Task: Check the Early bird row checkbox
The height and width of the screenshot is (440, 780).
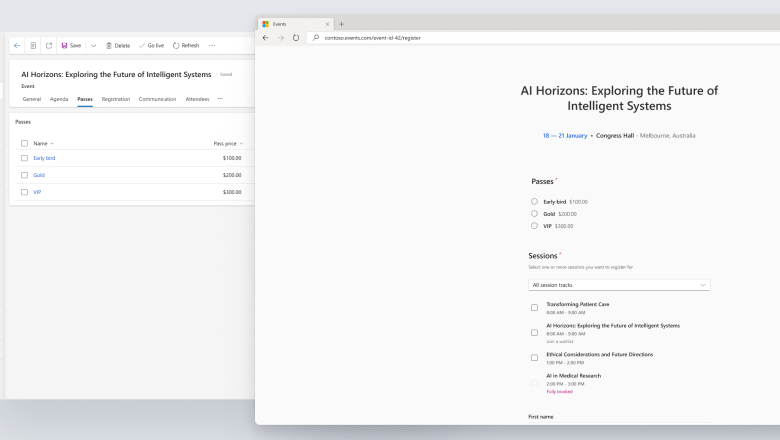Action: tap(24, 158)
